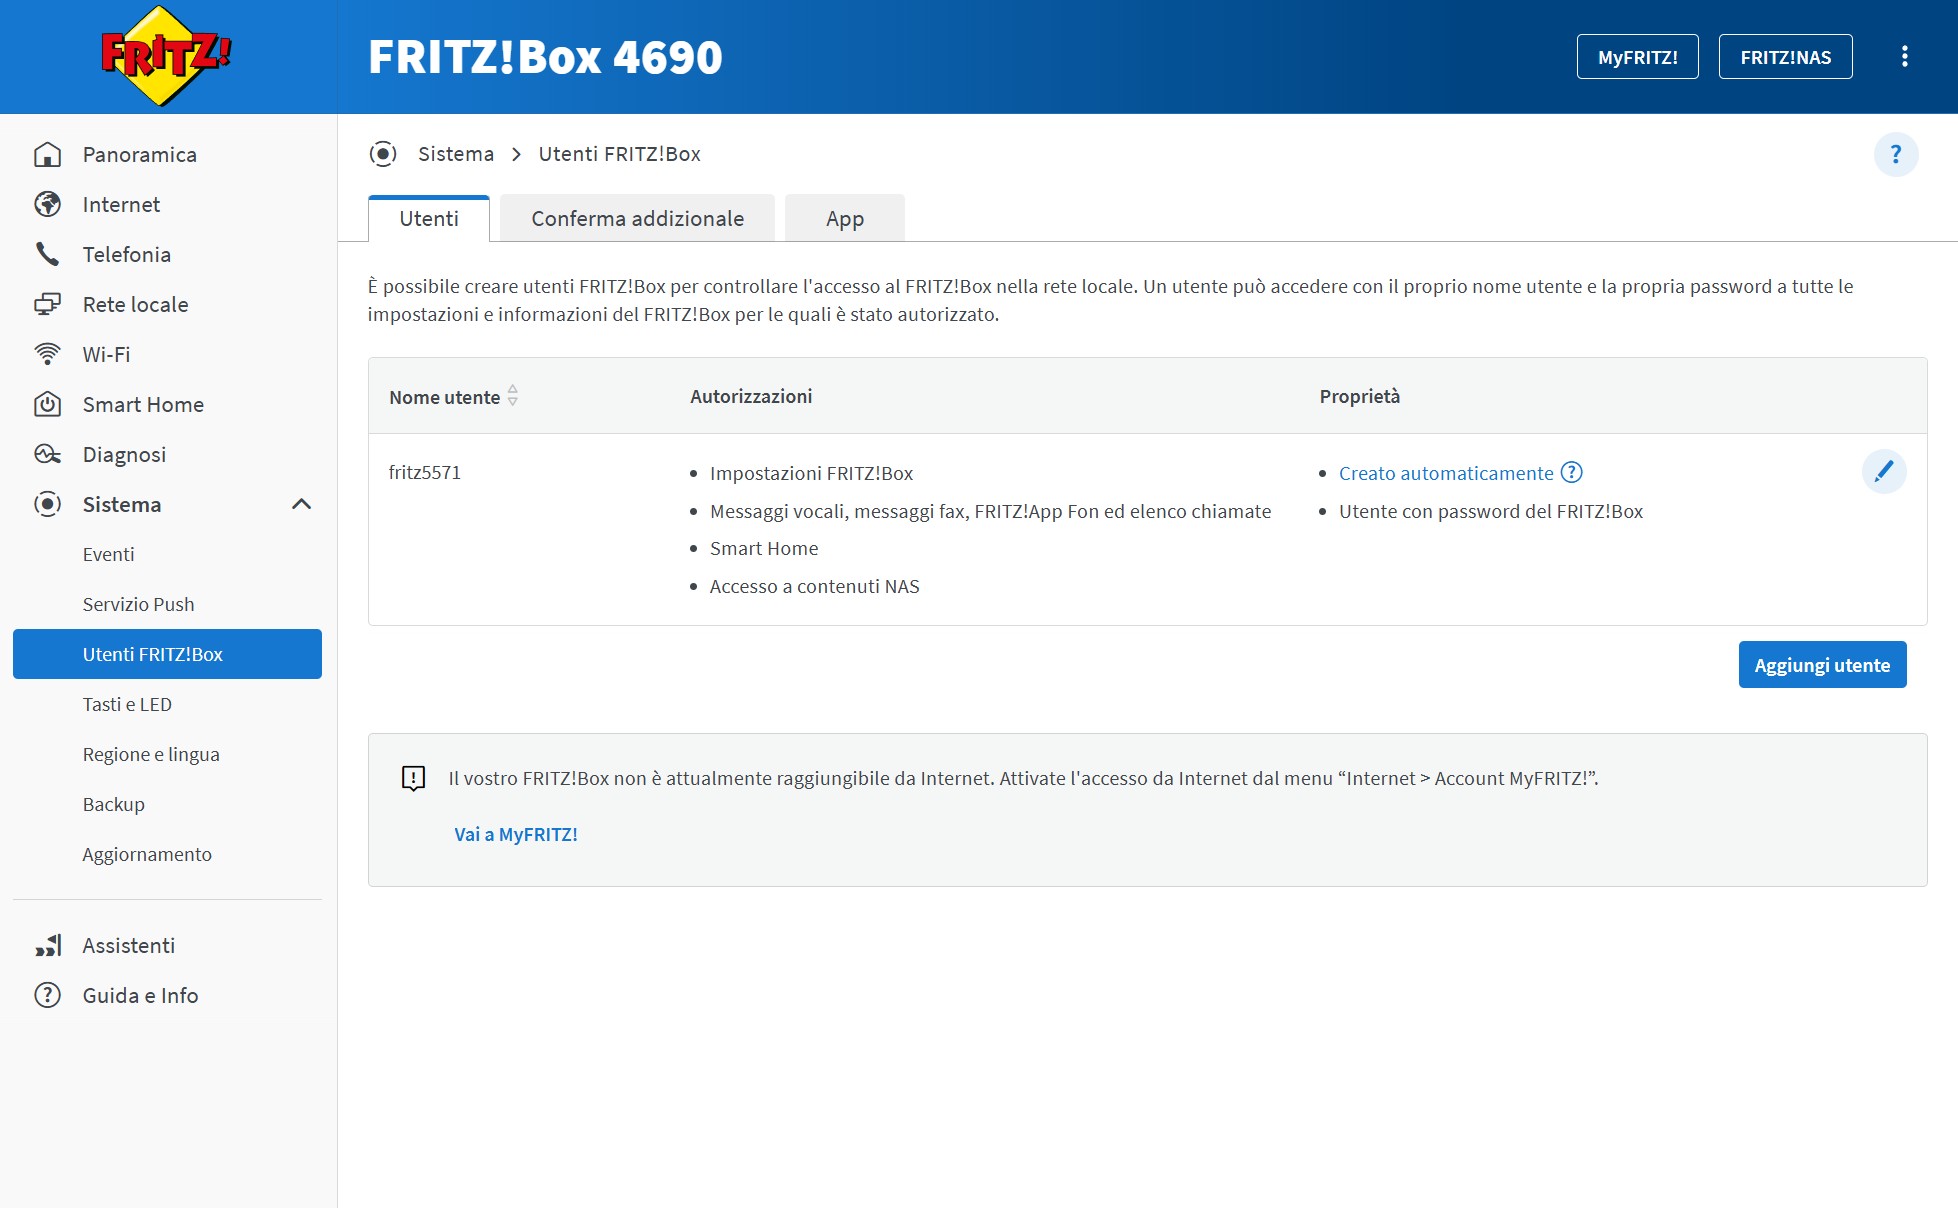Click Utente con password del FRITZ!Box
The image size is (1958, 1208).
(1491, 511)
